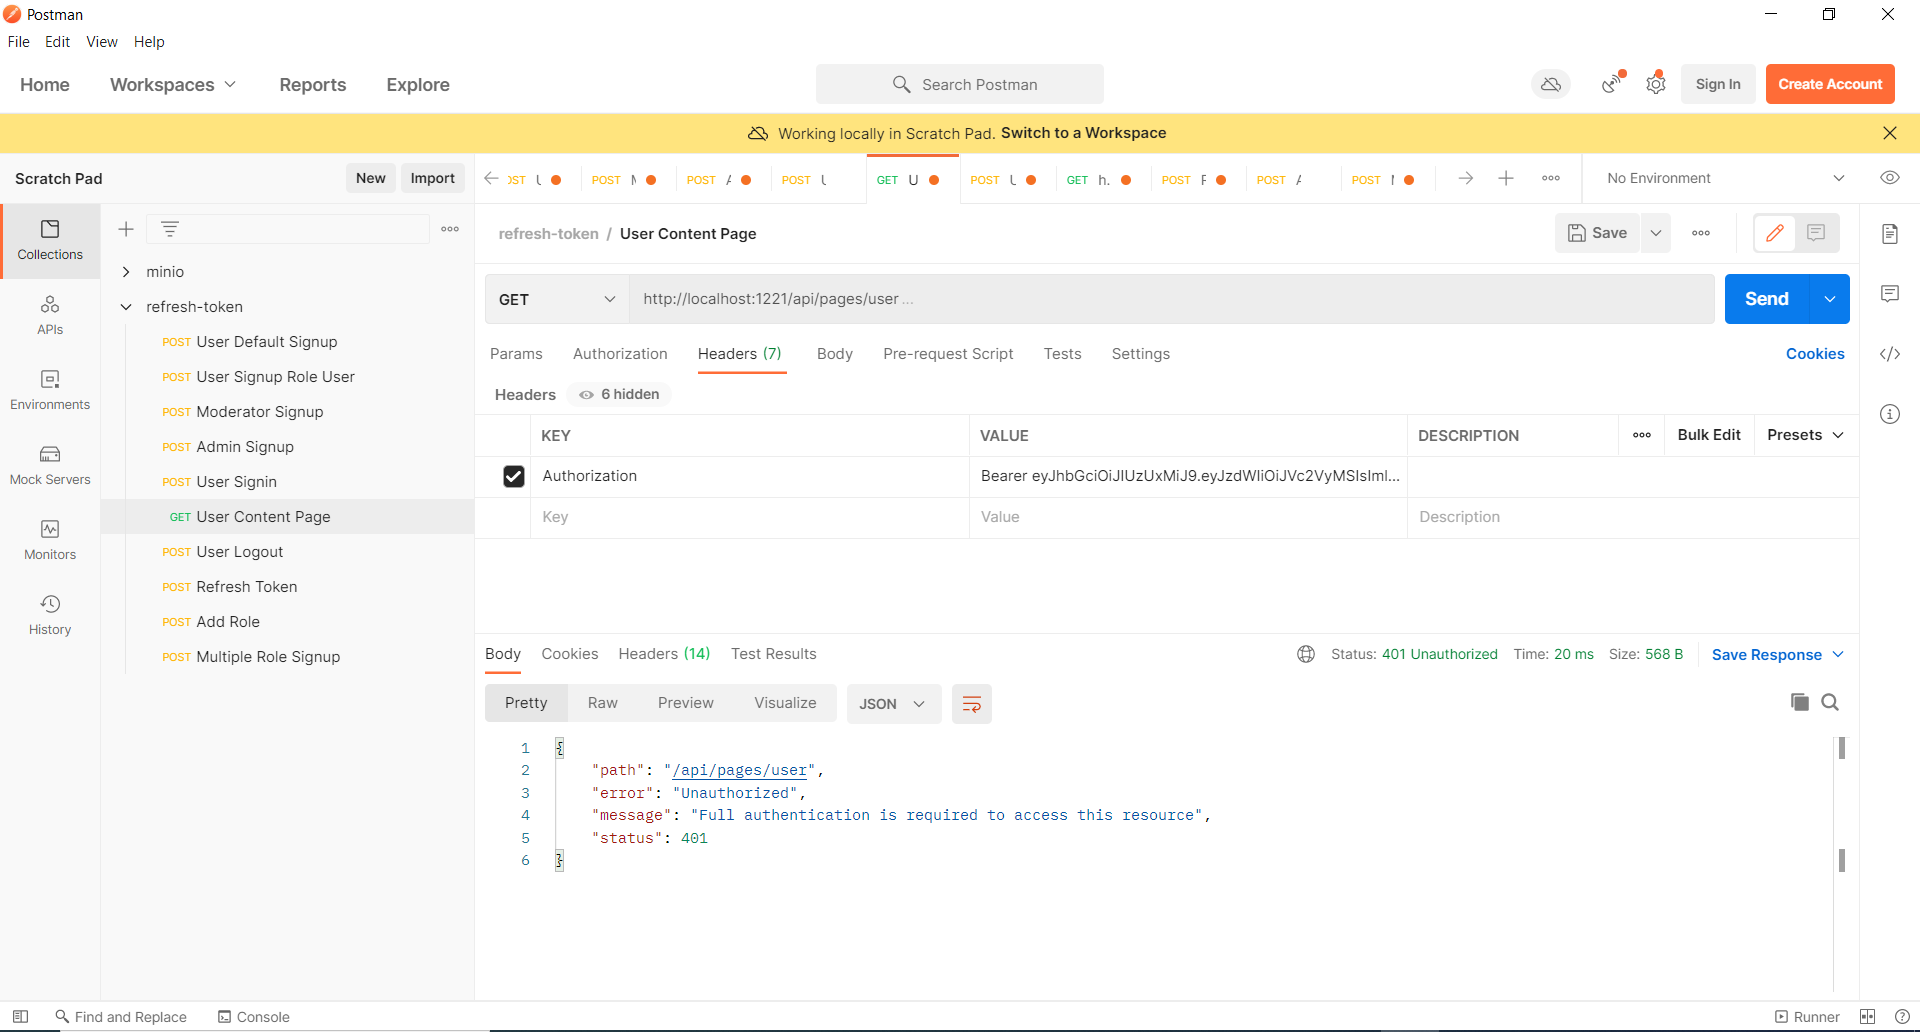Switch to the Pre-request Script tab
Viewport: 1920px width, 1032px height.
pyautogui.click(x=948, y=354)
